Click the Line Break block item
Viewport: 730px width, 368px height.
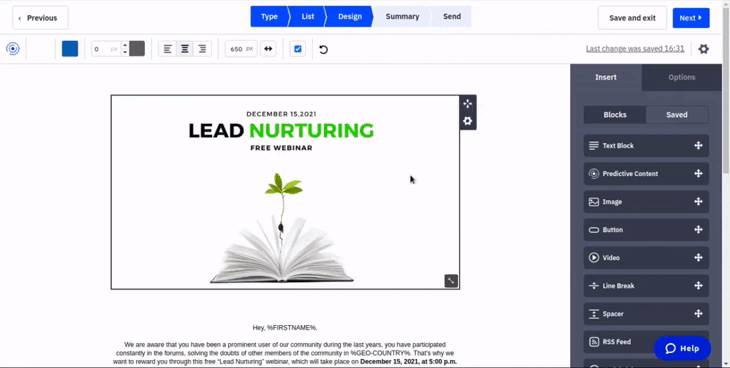(x=646, y=286)
